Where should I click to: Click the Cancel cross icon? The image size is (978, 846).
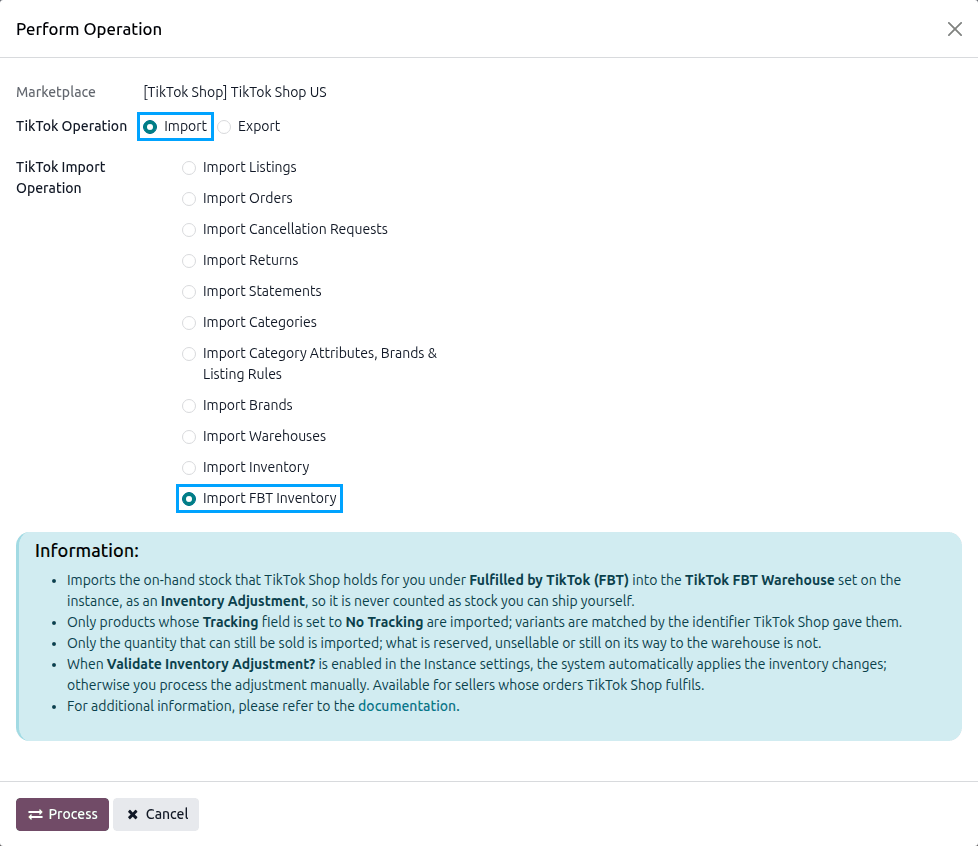tap(132, 815)
